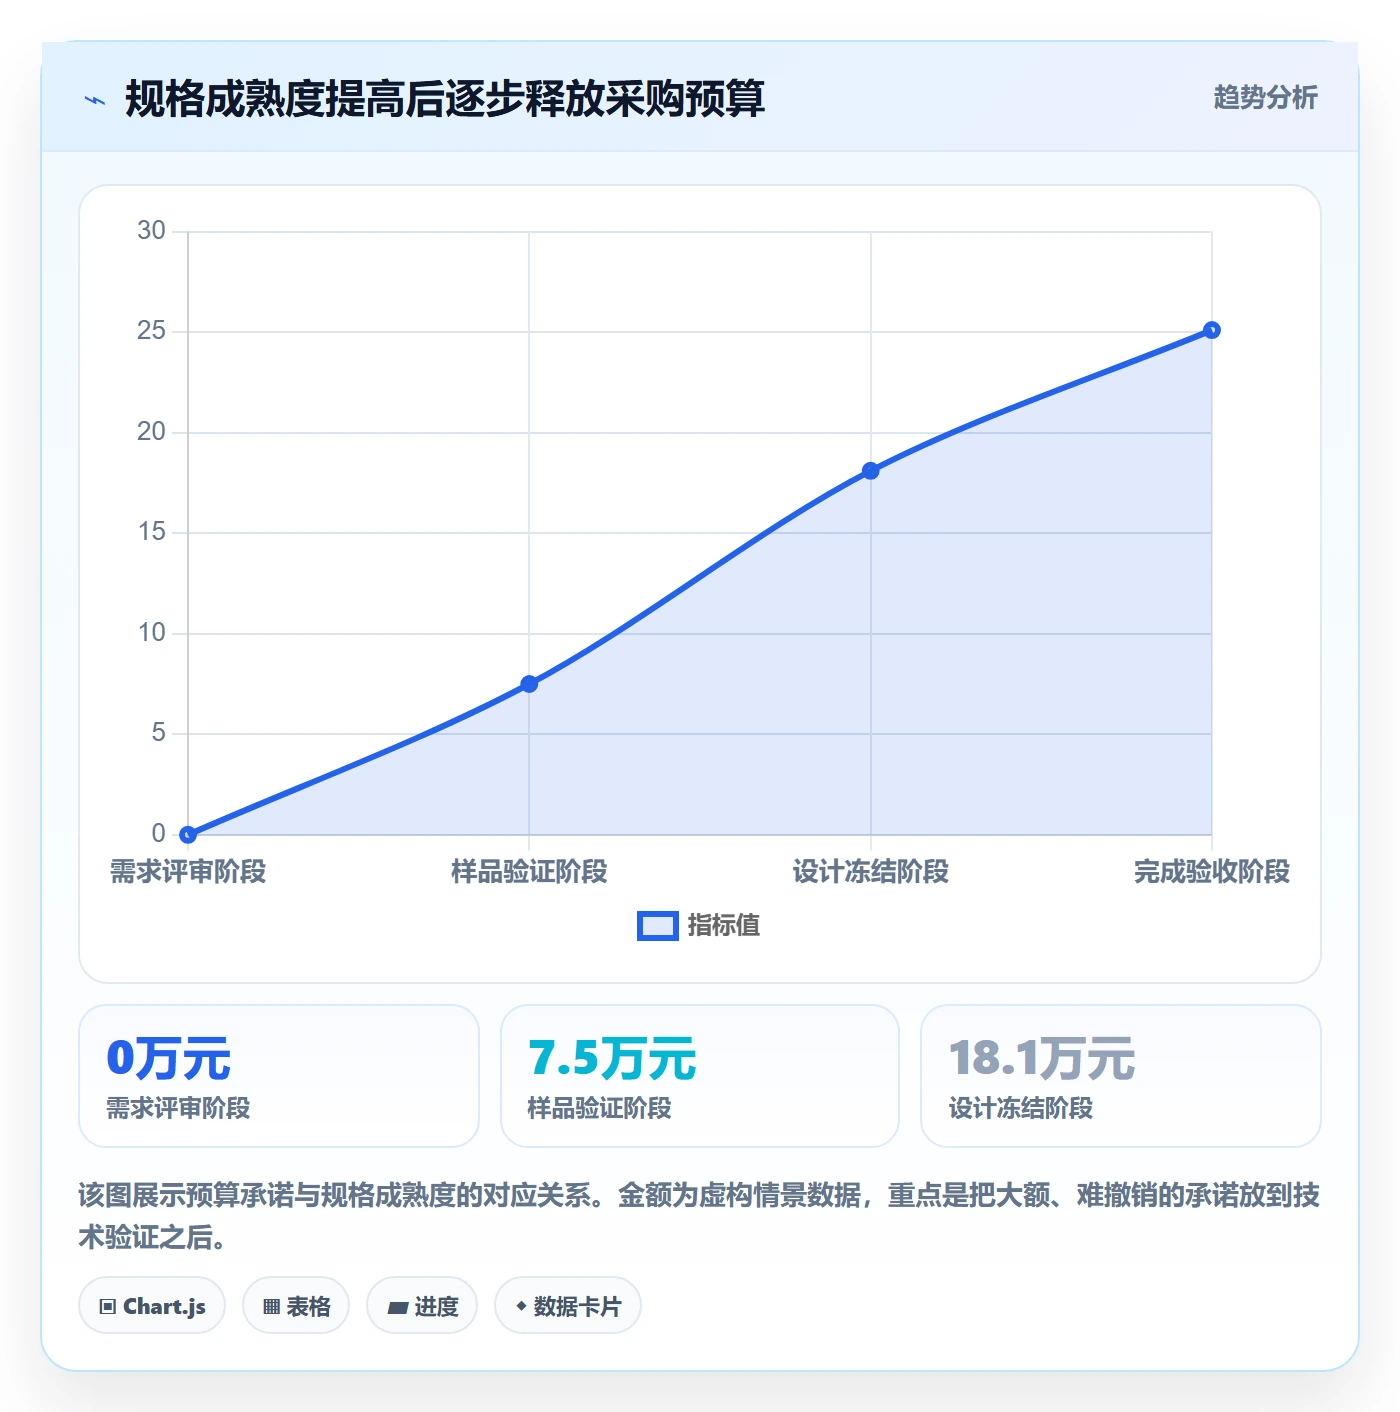Click the Chart.js tag
The image size is (1400, 1412).
[x=152, y=1306]
